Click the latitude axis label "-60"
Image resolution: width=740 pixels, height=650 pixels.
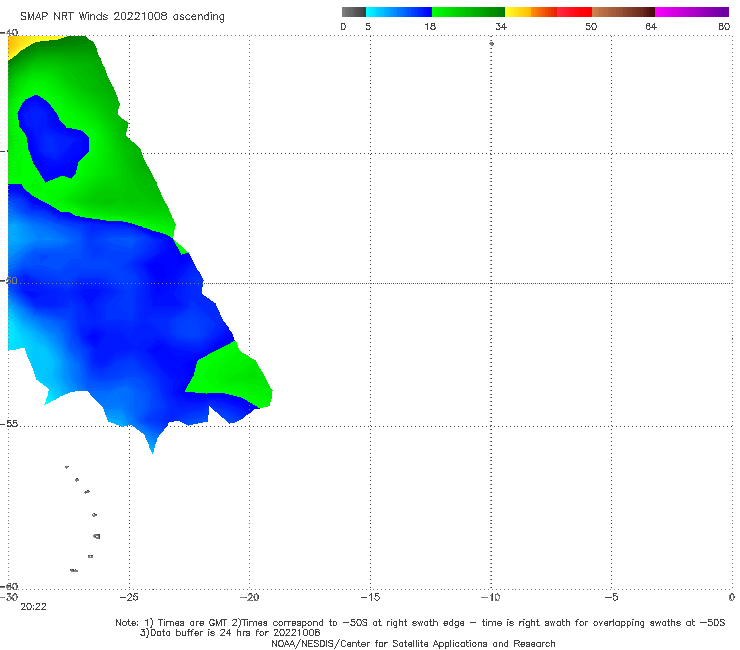(x=9, y=586)
